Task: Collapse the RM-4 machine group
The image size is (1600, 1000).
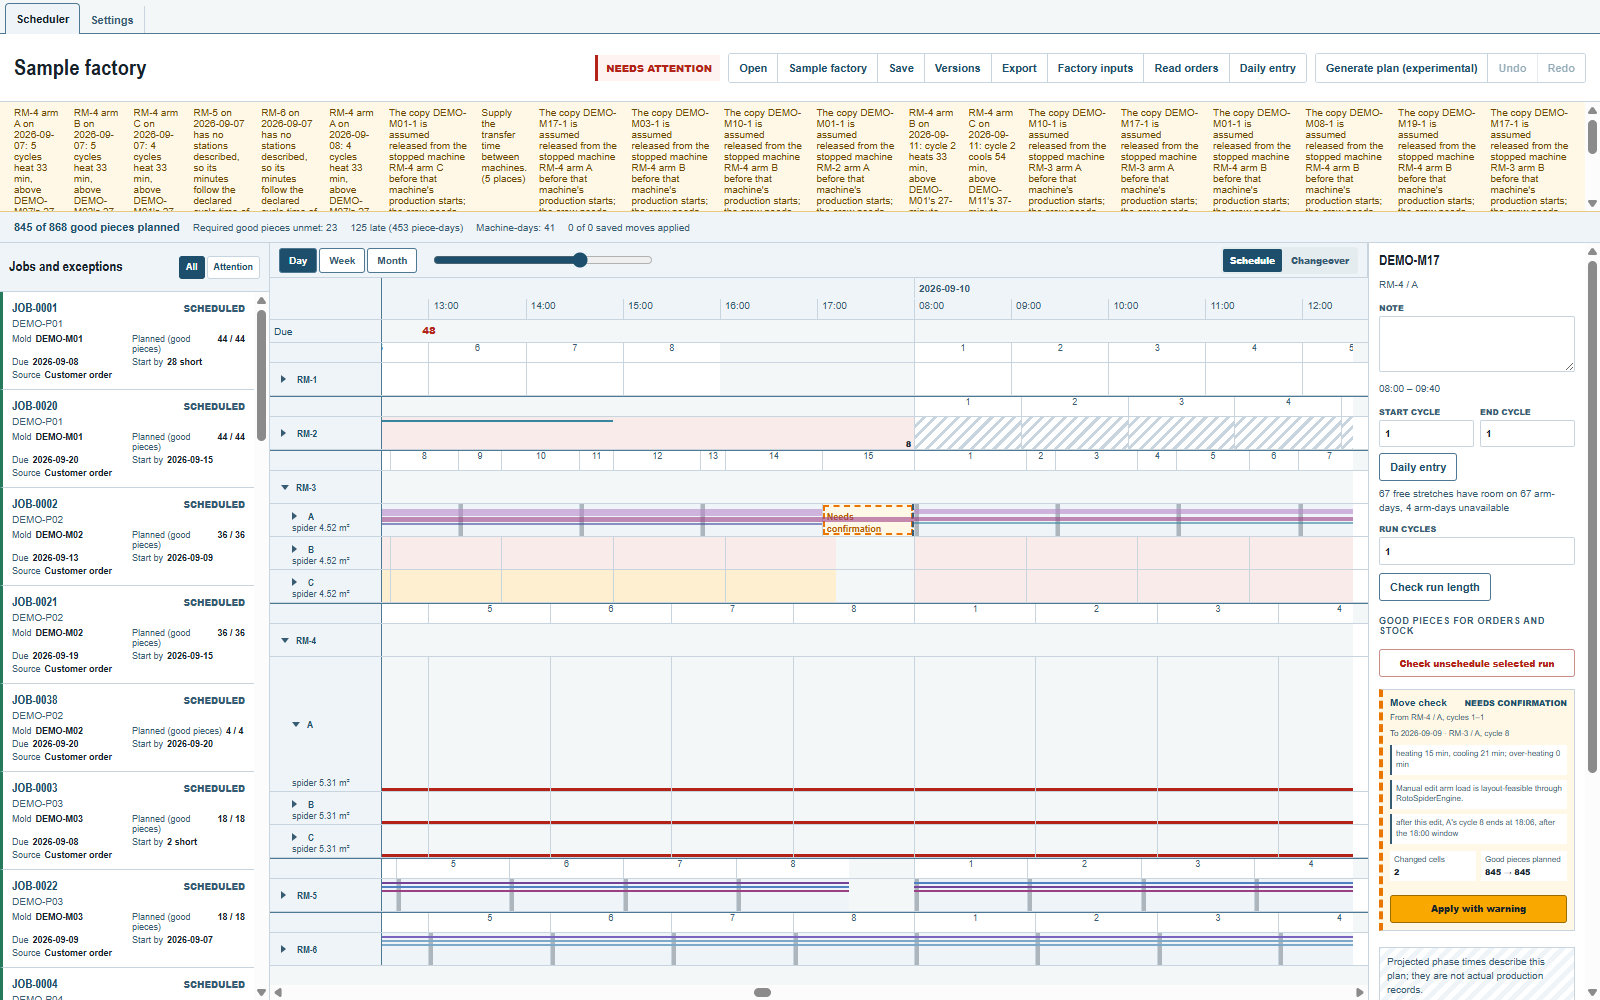Action: (x=285, y=641)
